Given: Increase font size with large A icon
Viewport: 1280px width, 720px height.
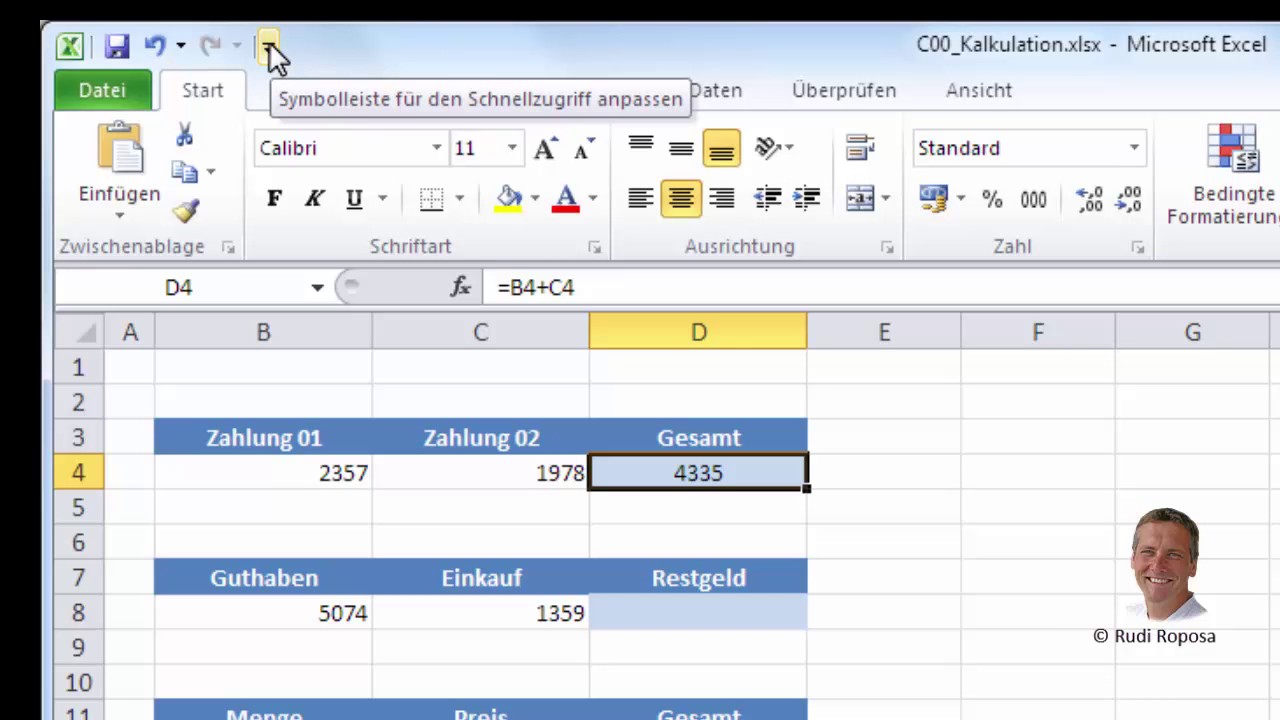Looking at the screenshot, I should 545,149.
